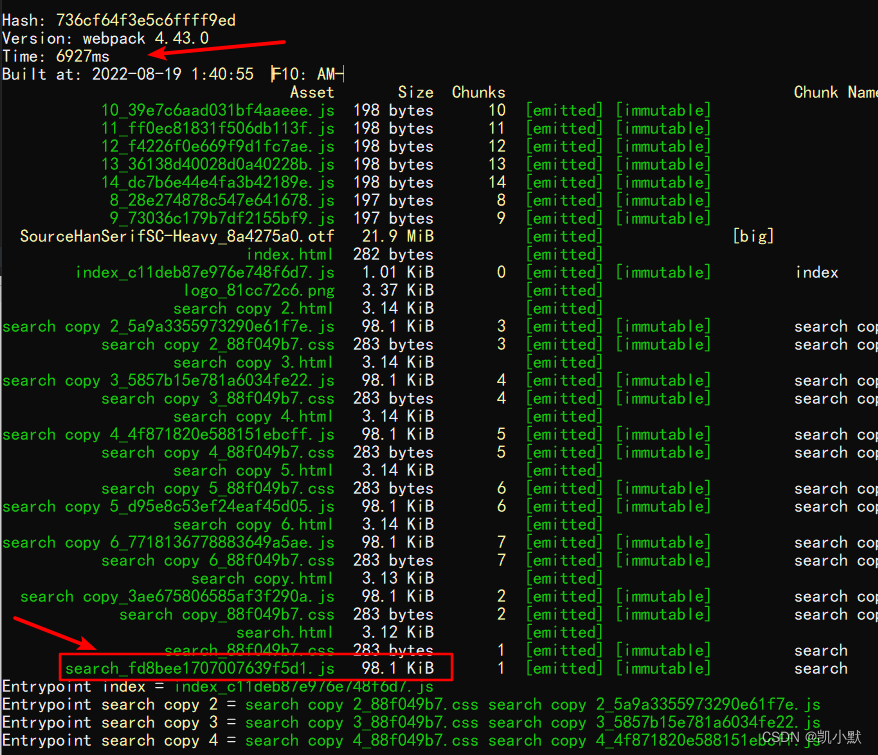Image resolution: width=878 pixels, height=755 pixels.
Task: Click the Entrypoint search copy 4 line
Action: point(411,740)
